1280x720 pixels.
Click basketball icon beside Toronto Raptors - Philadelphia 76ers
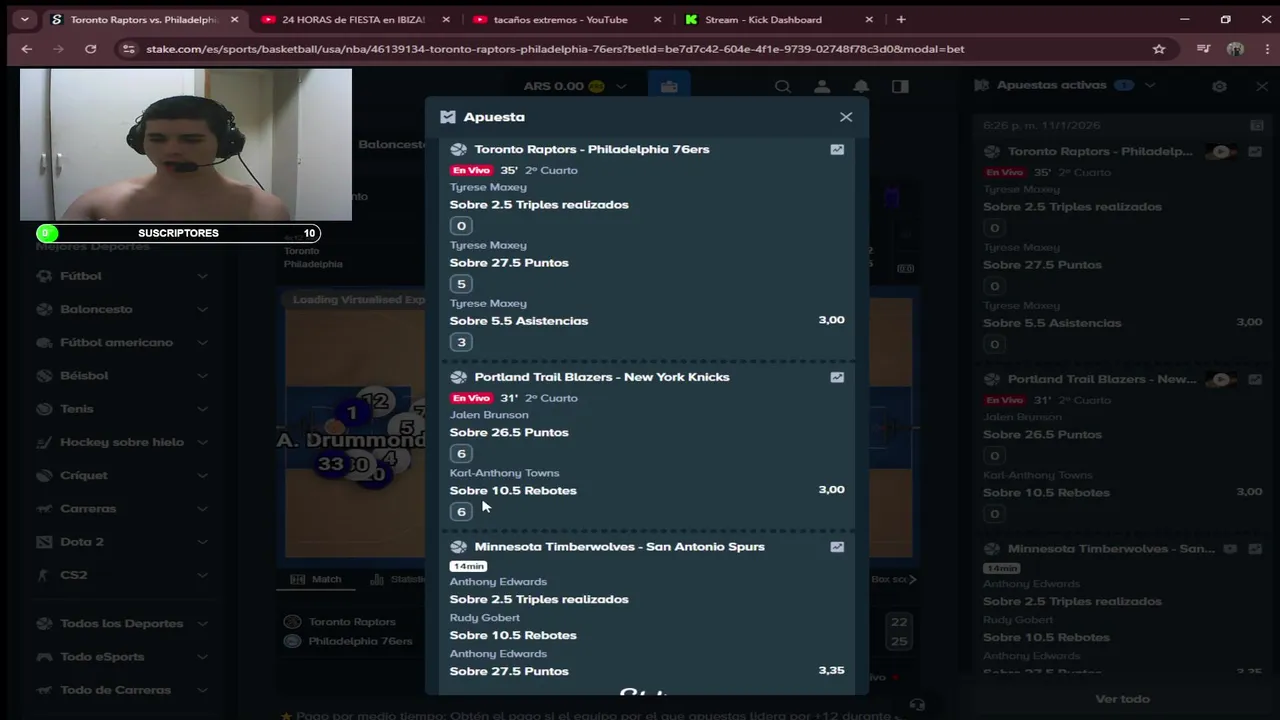coord(459,149)
